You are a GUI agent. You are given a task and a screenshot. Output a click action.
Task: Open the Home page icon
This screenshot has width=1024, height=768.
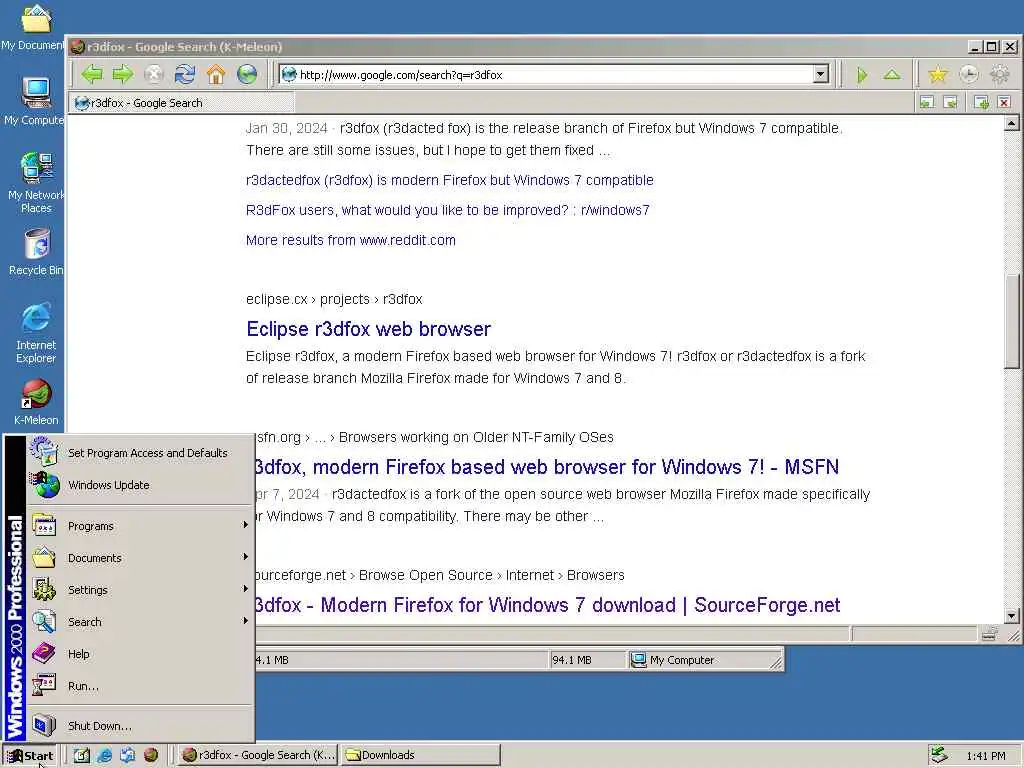(216, 74)
